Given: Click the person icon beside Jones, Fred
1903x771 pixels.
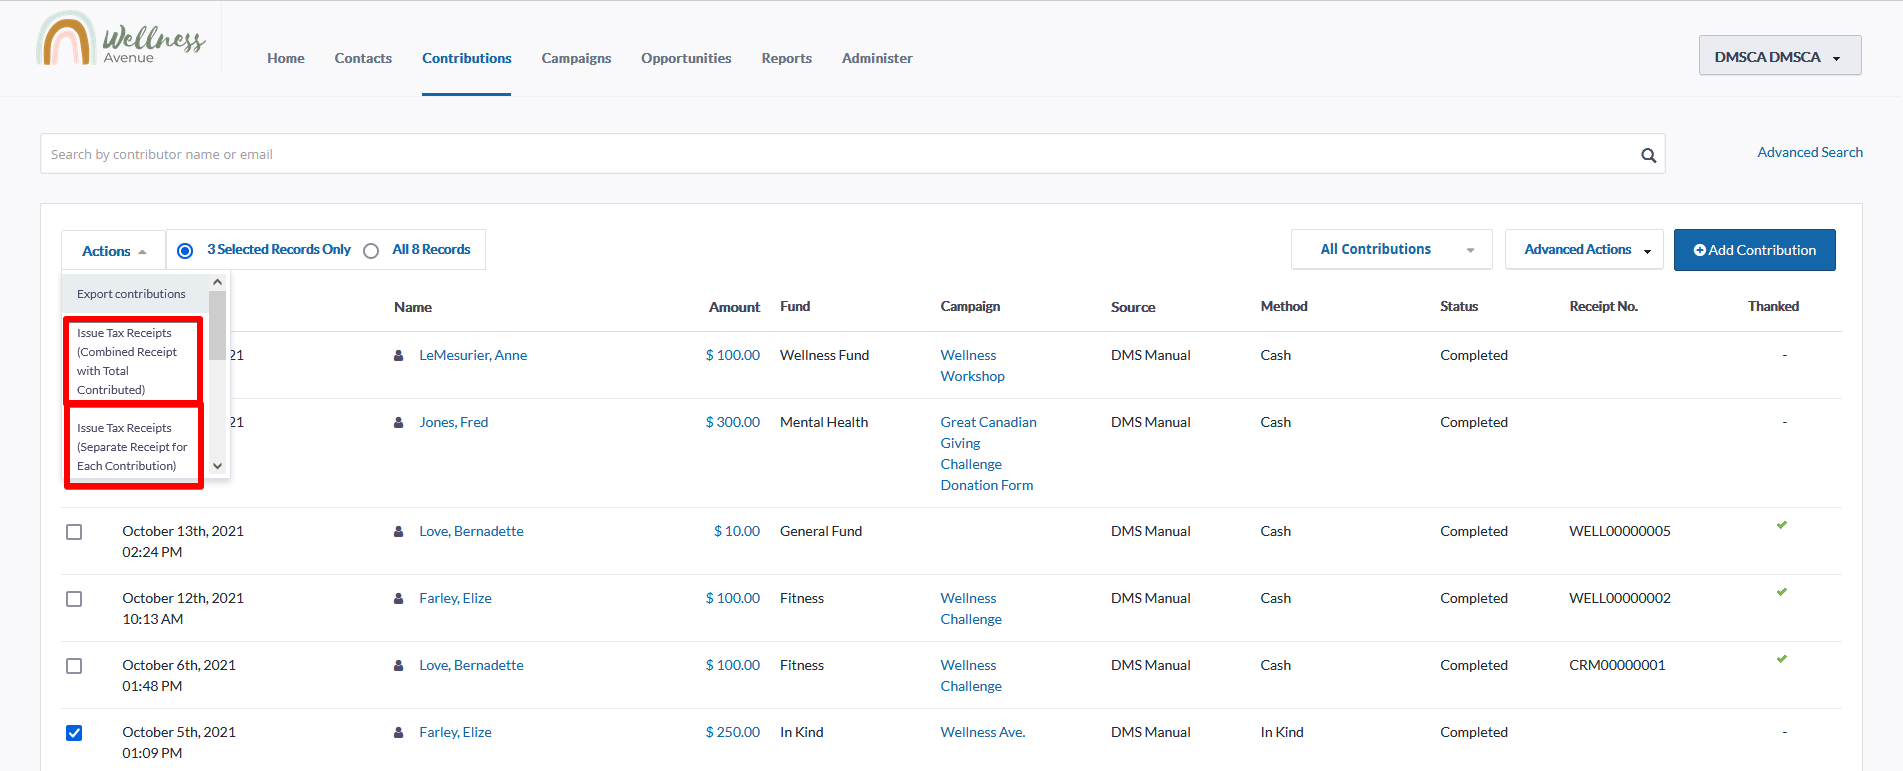Looking at the screenshot, I should [x=398, y=422].
